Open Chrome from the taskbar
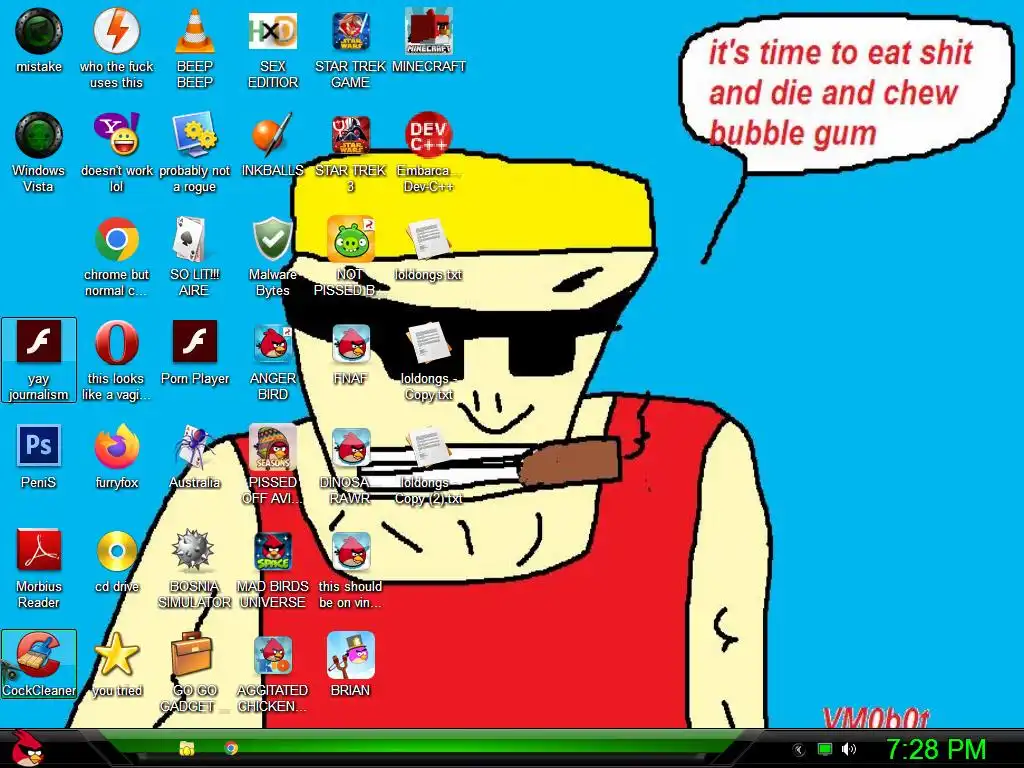The image size is (1024, 768). 231,748
